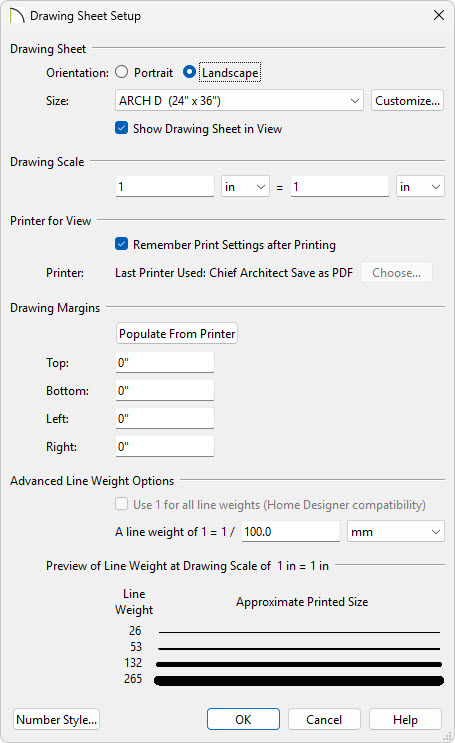This screenshot has height=743, width=455.
Task: Select Landscape orientation
Action: (x=189, y=72)
